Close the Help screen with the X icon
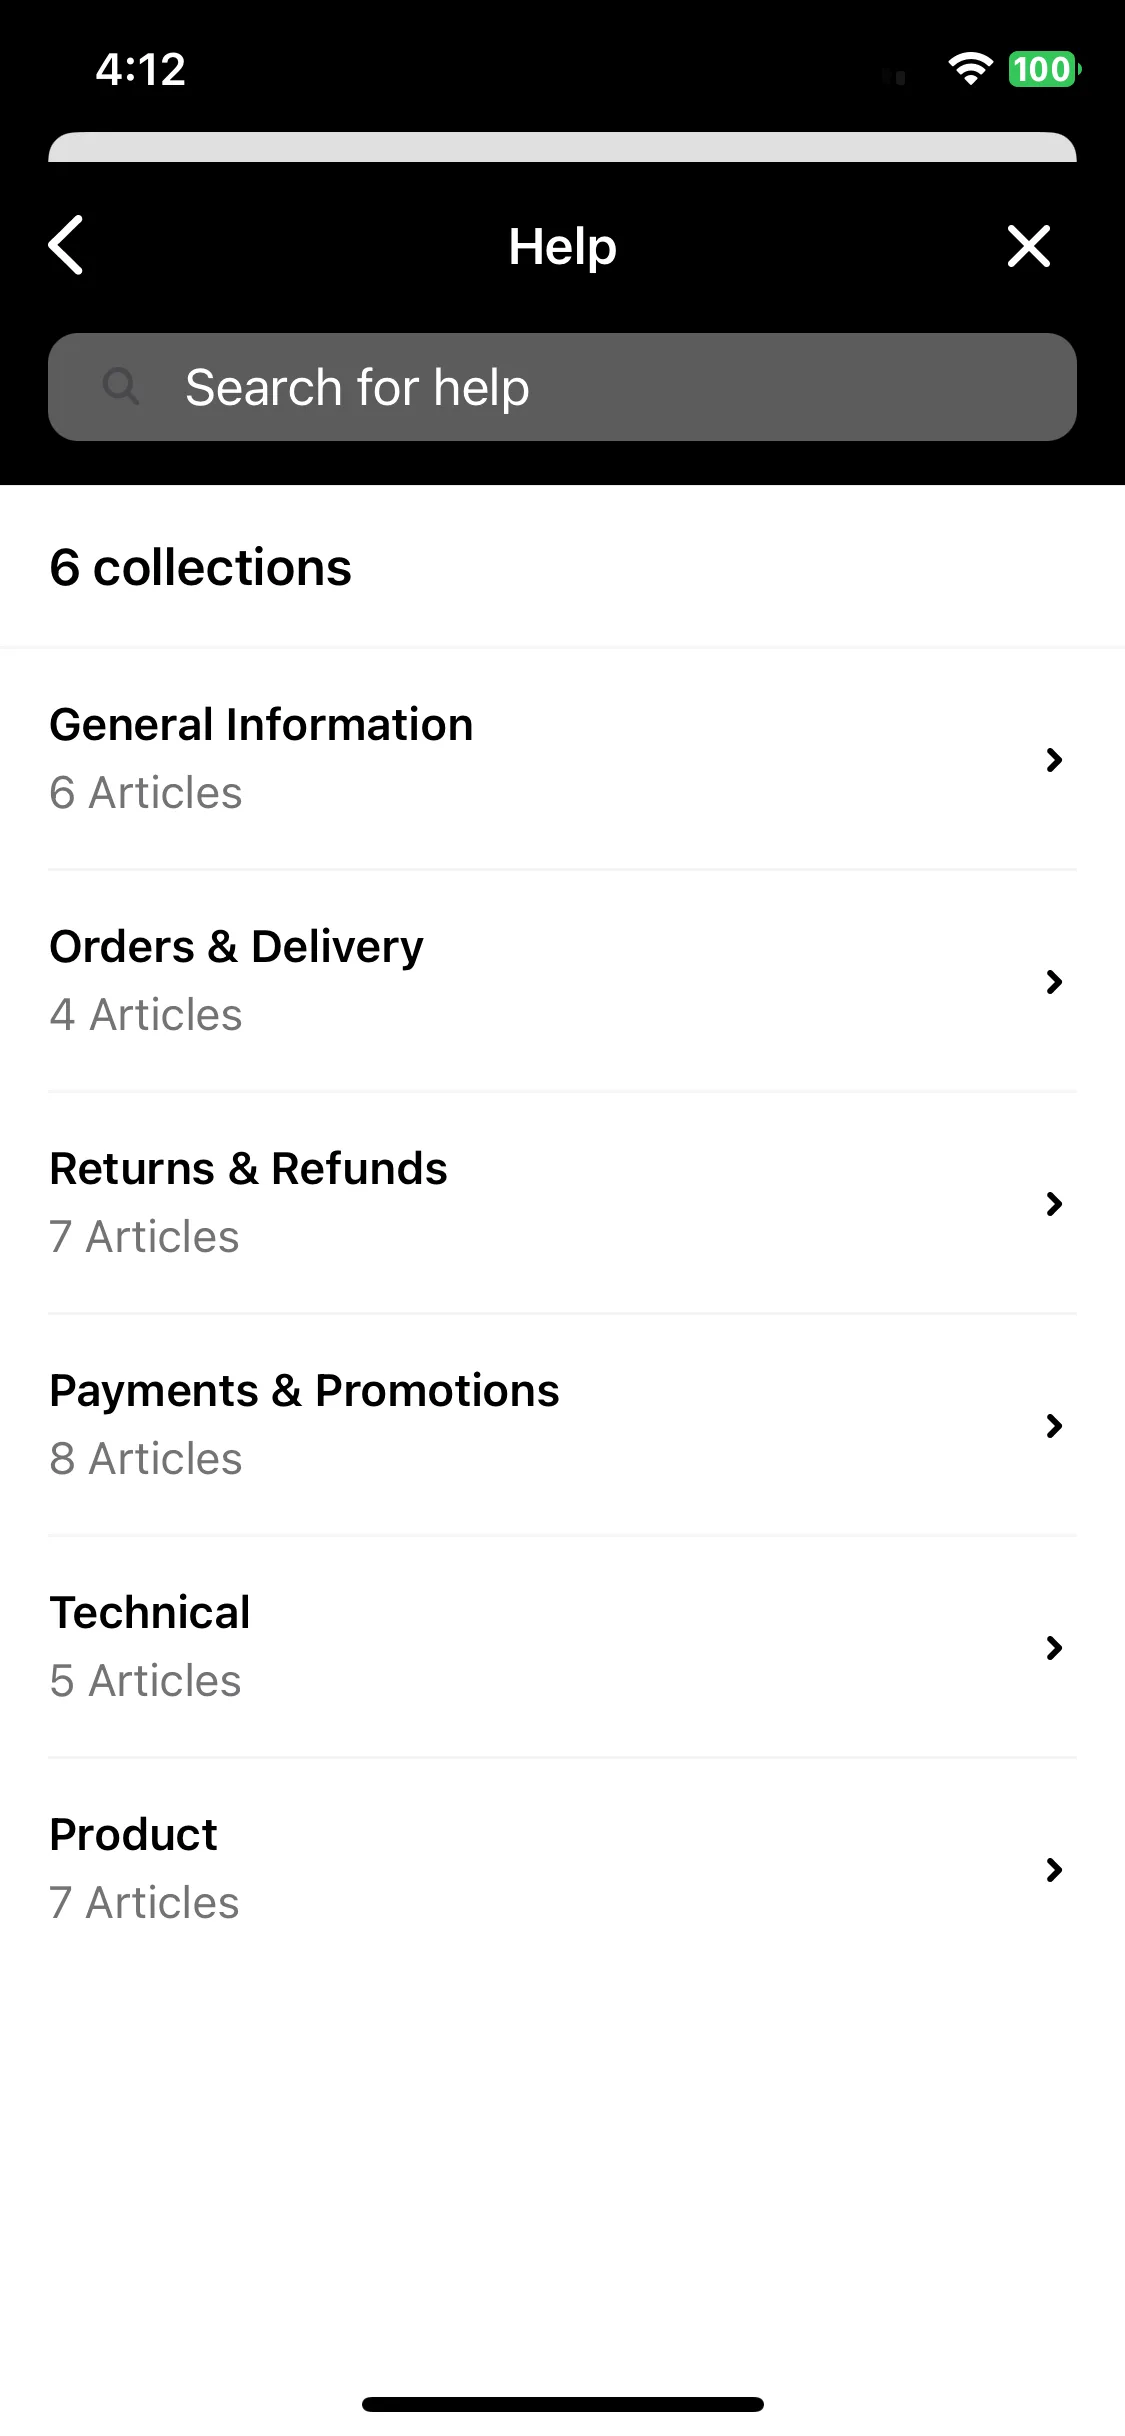1125x2436 pixels. point(1028,246)
